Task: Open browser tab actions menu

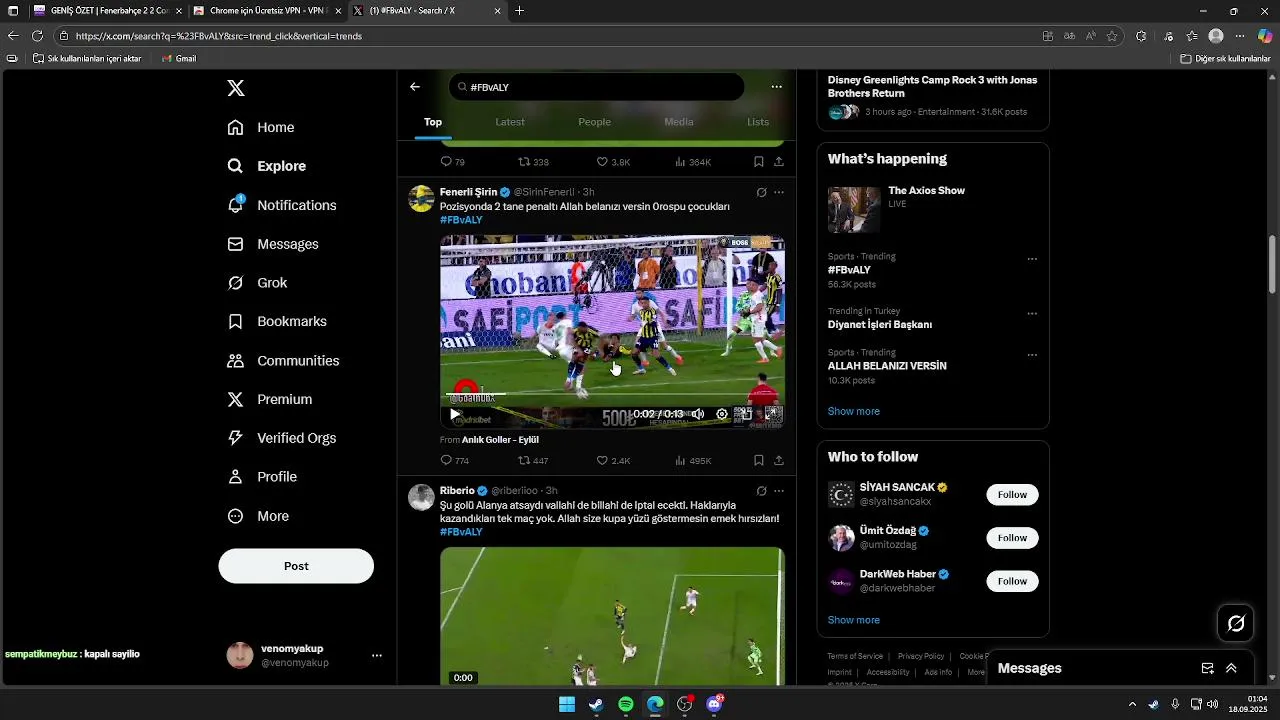Action: point(13,11)
